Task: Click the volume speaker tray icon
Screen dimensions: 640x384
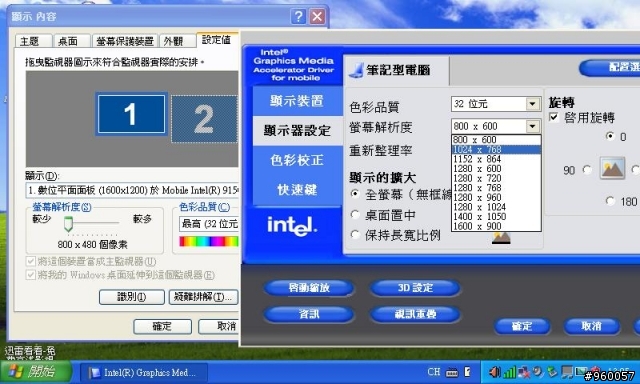Action: [494, 372]
